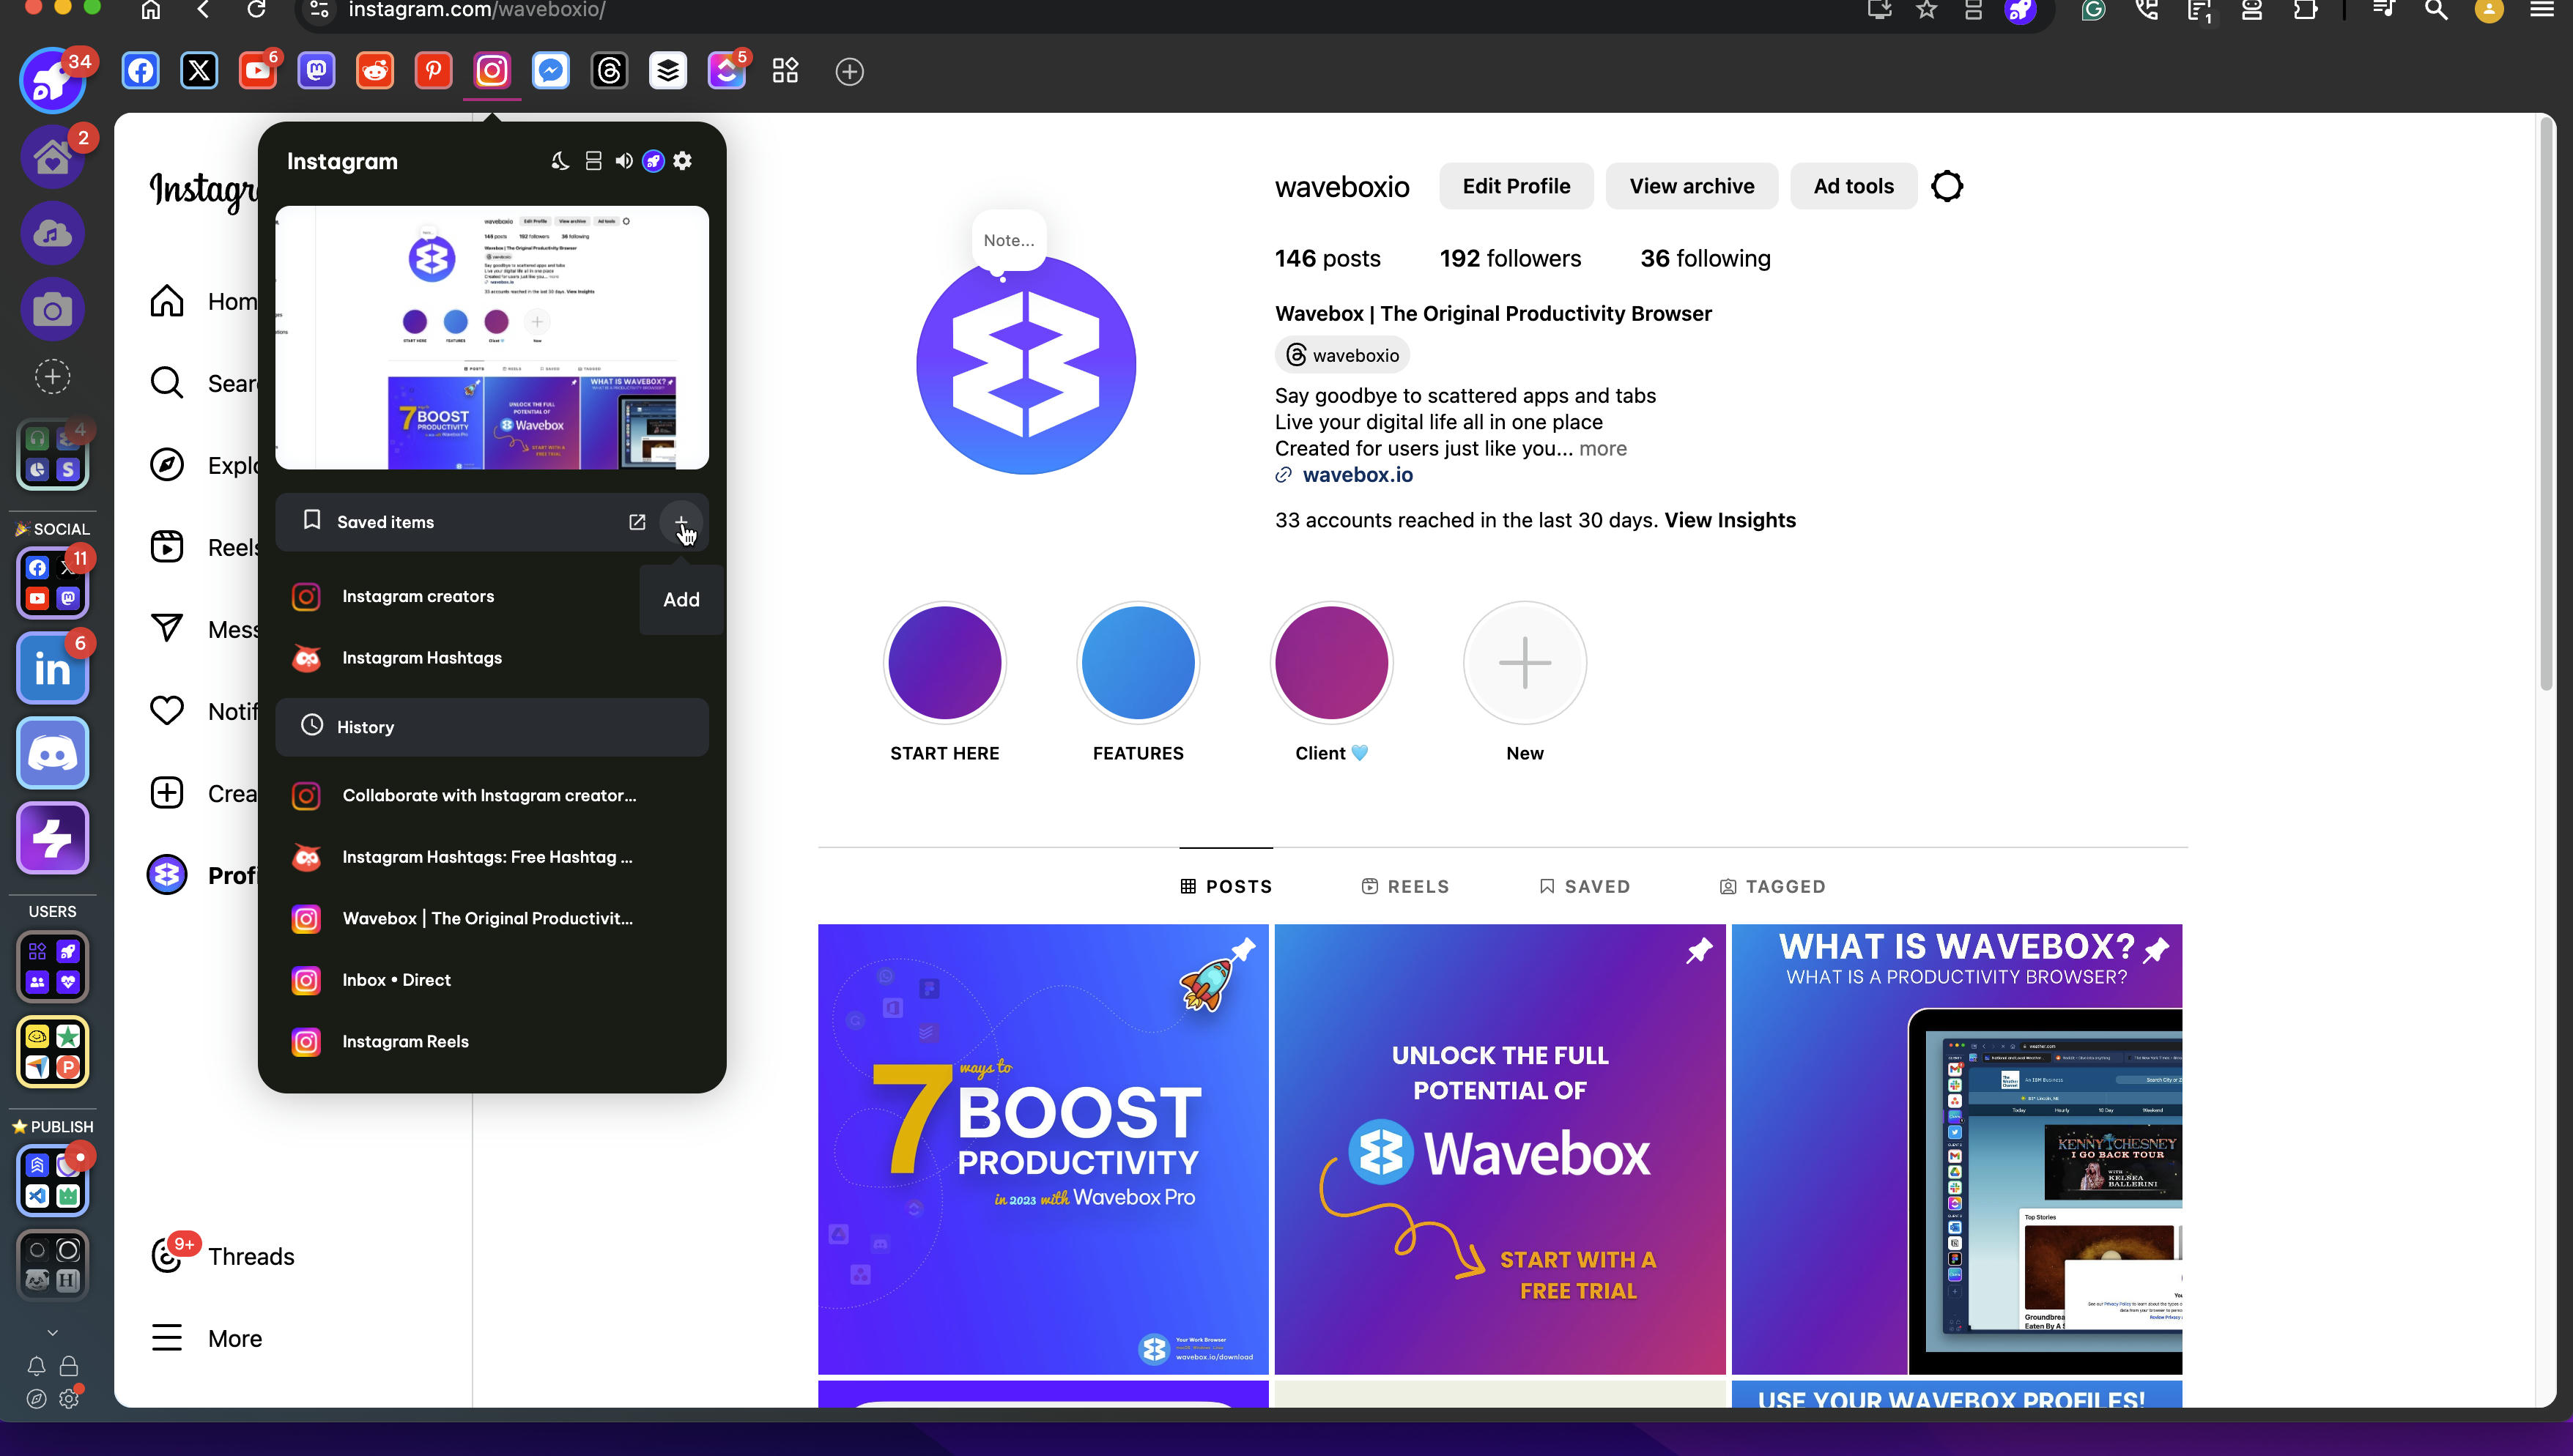Screen dimensions: 2573x1456
Task: Open the ClickUp app with badge 5
Action: (x=727, y=71)
